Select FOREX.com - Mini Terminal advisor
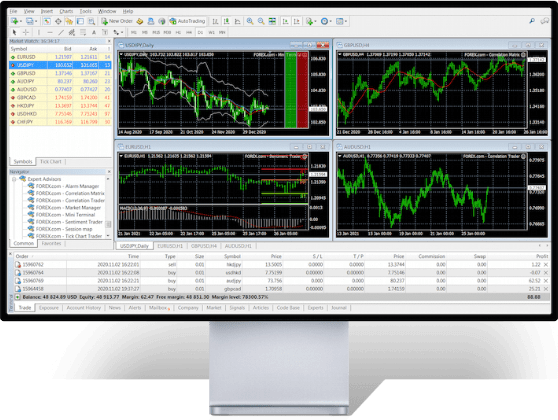 pos(65,215)
